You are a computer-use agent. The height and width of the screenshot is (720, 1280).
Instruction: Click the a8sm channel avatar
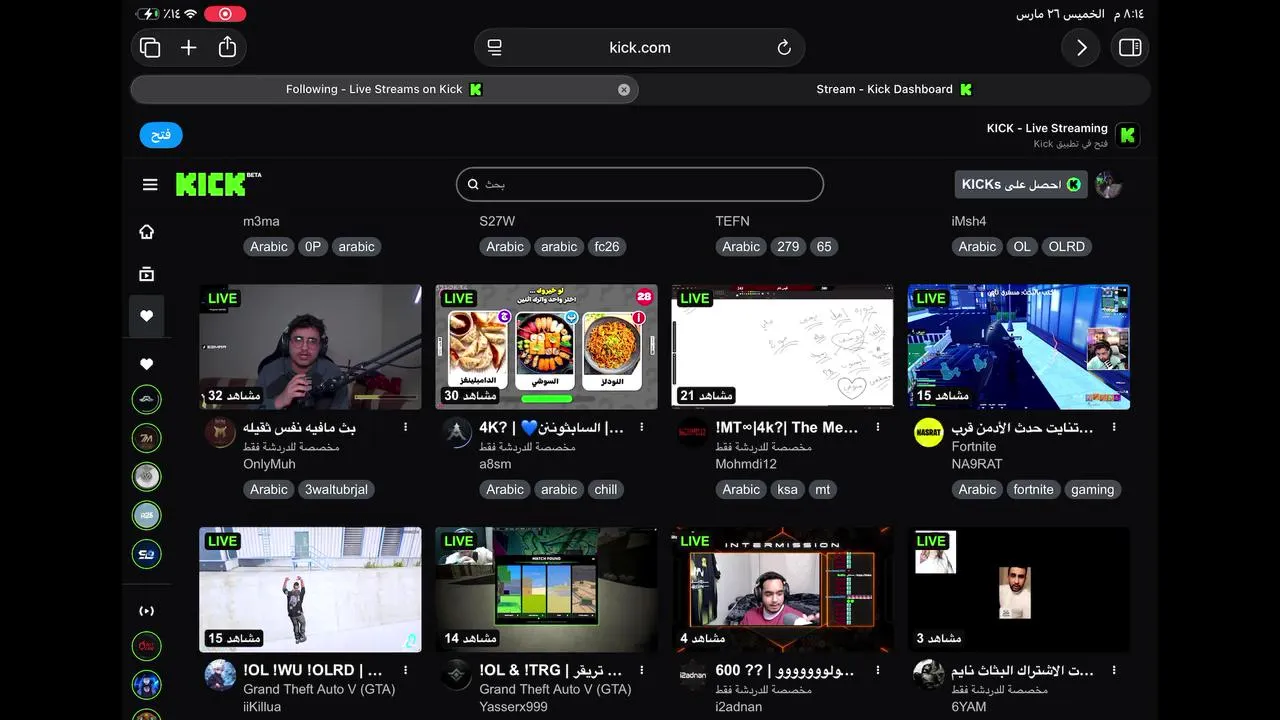click(x=456, y=432)
